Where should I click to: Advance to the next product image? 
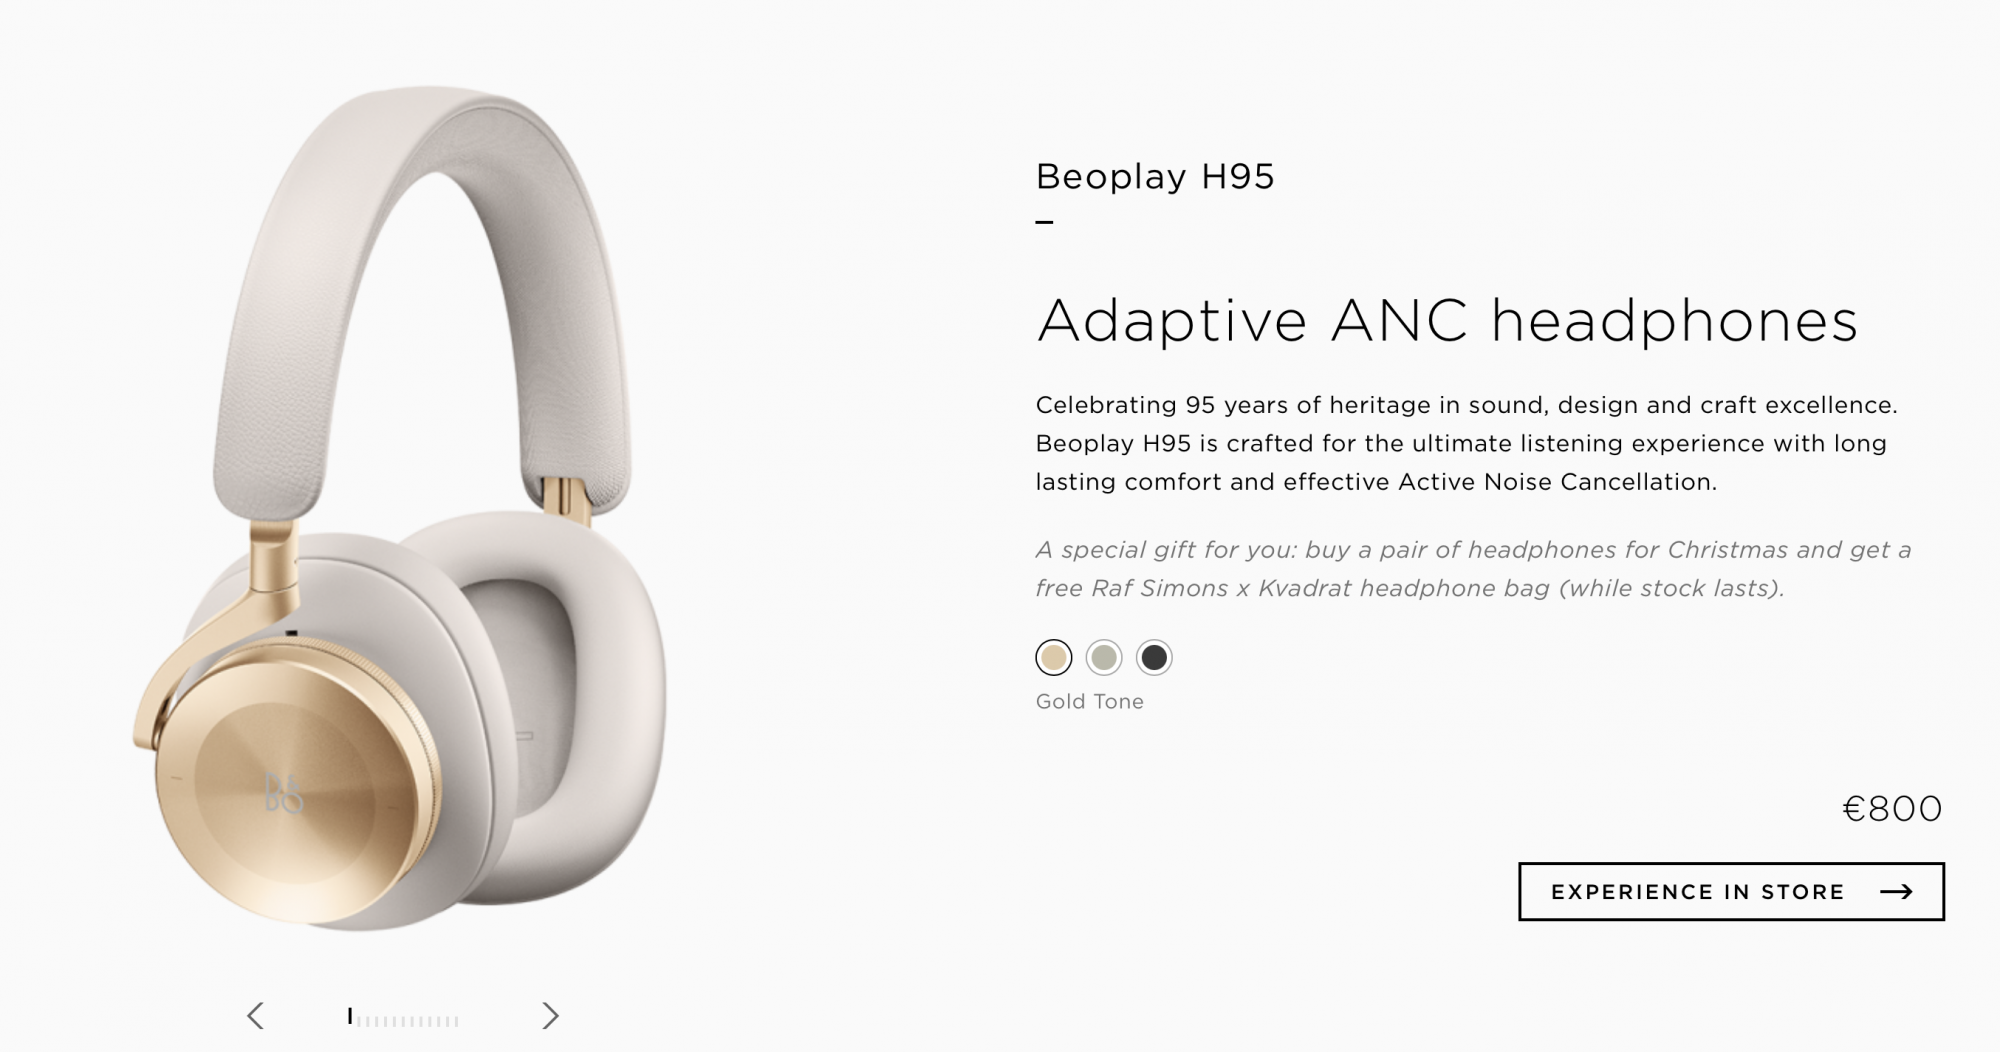point(550,1016)
